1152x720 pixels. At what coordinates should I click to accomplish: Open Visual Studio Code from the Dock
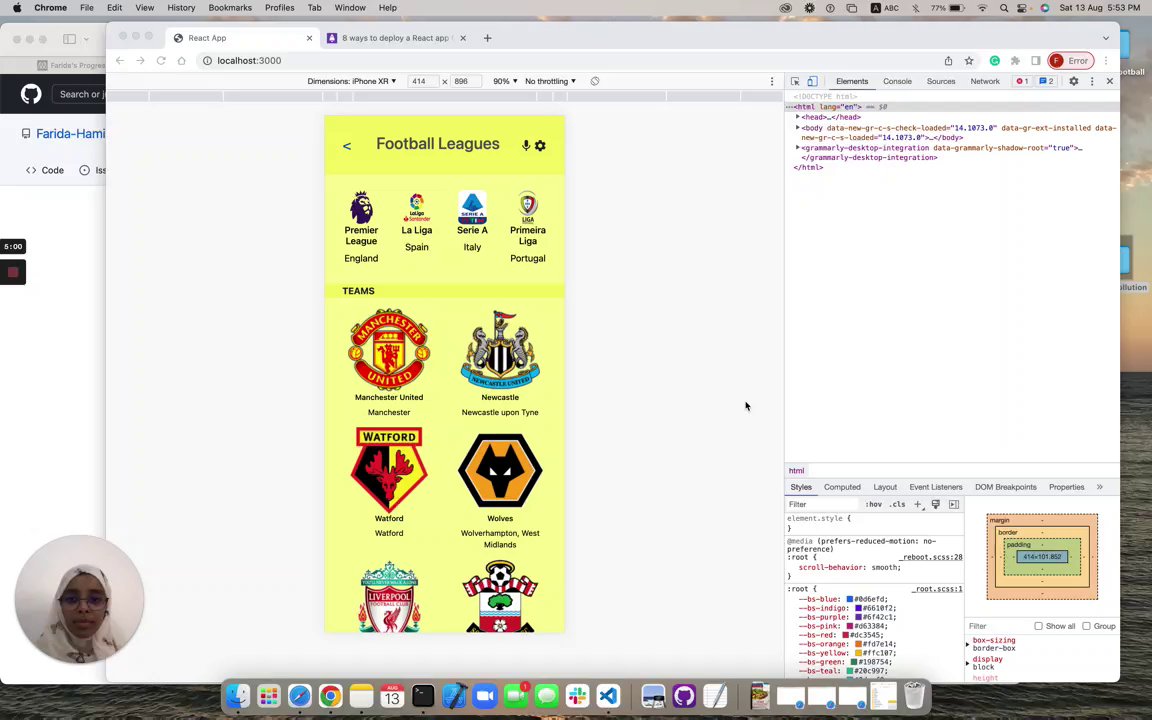(x=608, y=696)
